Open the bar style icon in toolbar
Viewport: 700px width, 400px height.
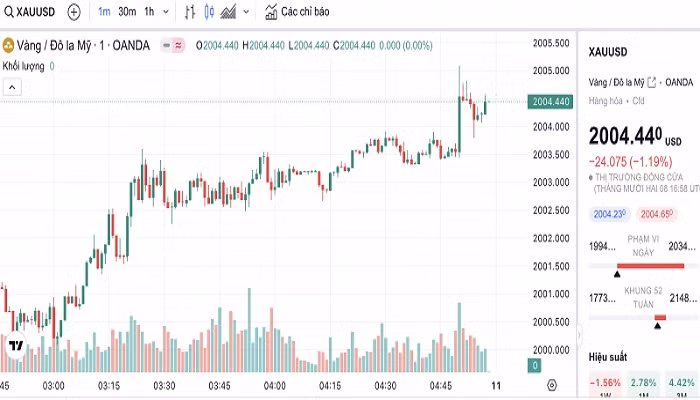[191, 12]
